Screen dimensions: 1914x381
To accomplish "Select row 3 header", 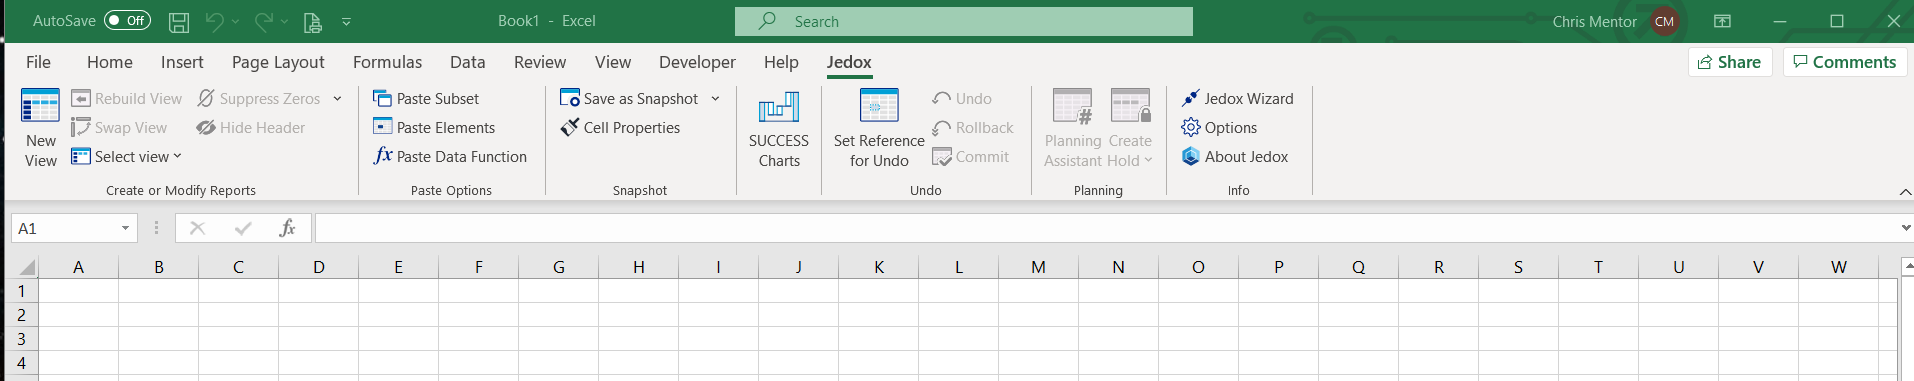I will click(21, 339).
